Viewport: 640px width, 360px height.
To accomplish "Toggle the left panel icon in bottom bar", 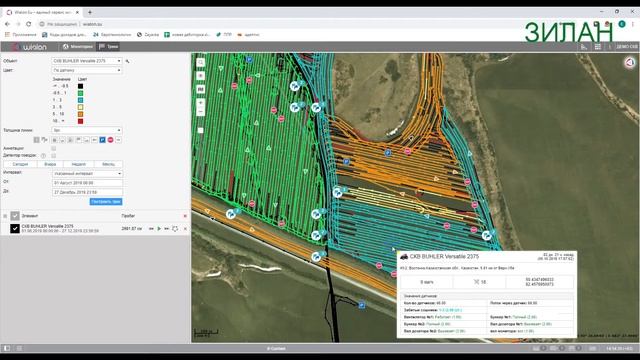I will click(x=7, y=348).
